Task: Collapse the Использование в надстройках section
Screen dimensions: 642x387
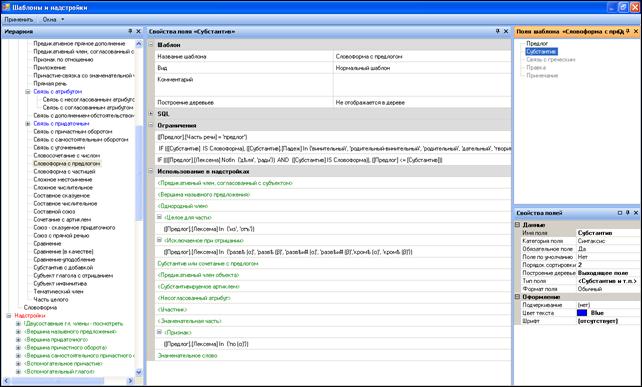Action: pos(151,171)
